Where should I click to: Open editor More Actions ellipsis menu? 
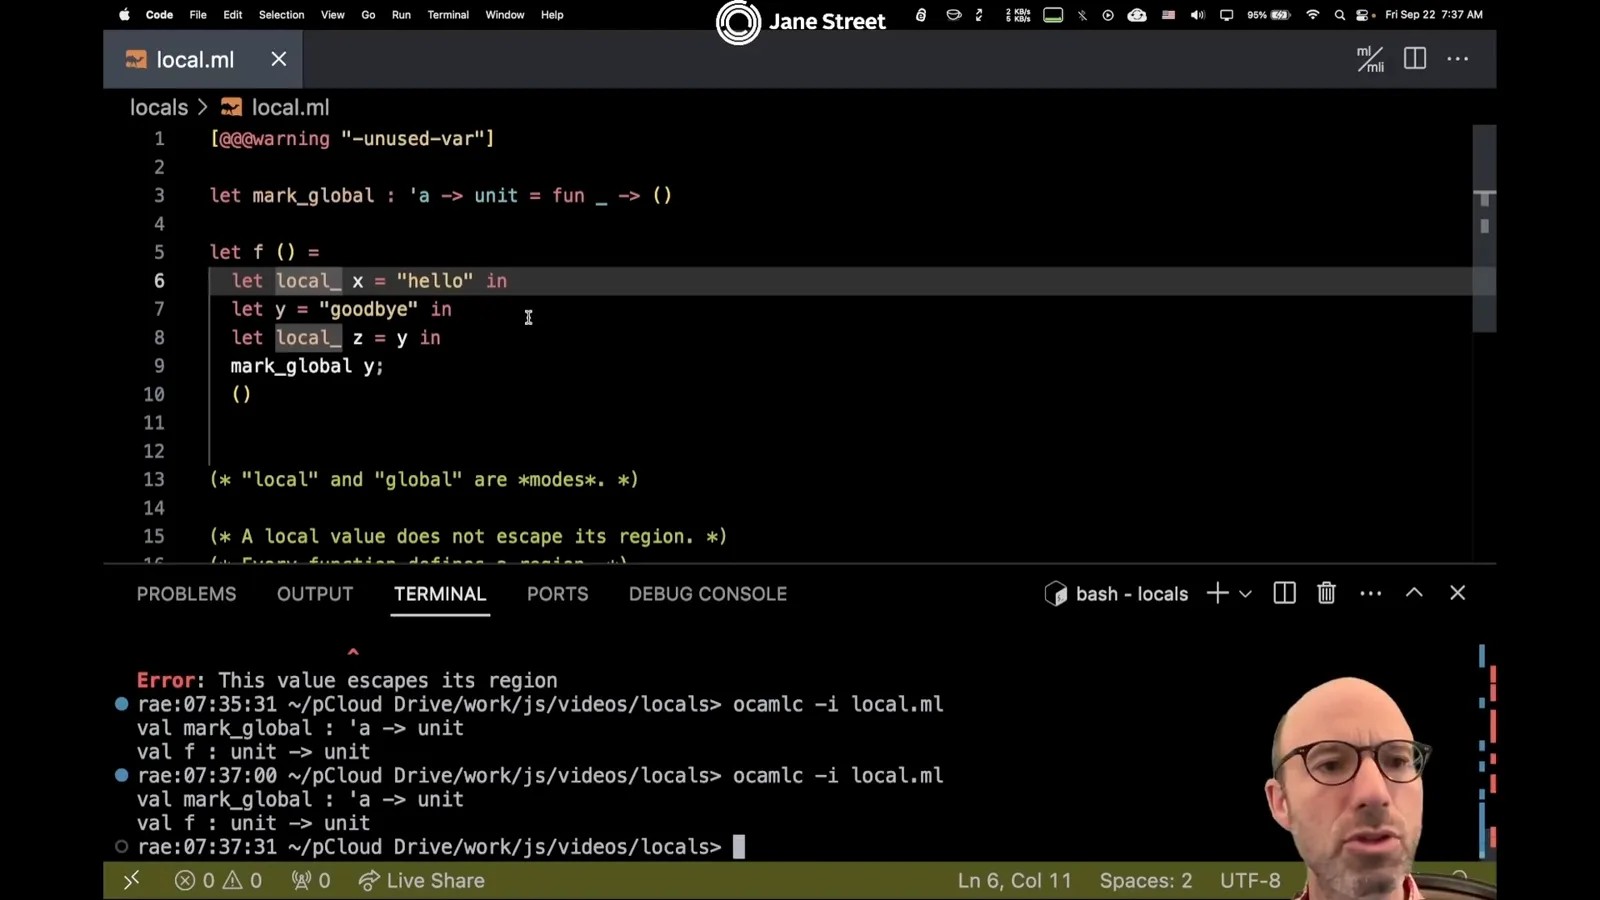(1458, 59)
